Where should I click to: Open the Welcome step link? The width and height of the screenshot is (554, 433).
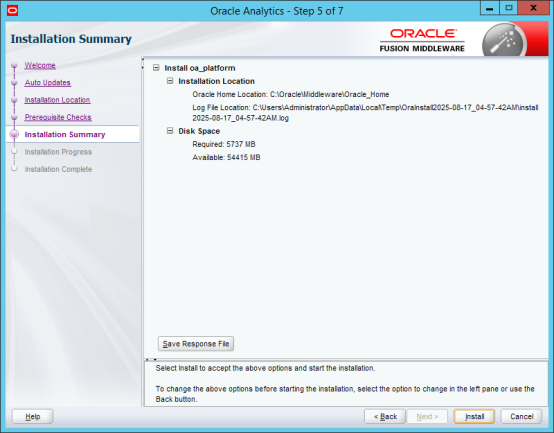[x=40, y=65]
